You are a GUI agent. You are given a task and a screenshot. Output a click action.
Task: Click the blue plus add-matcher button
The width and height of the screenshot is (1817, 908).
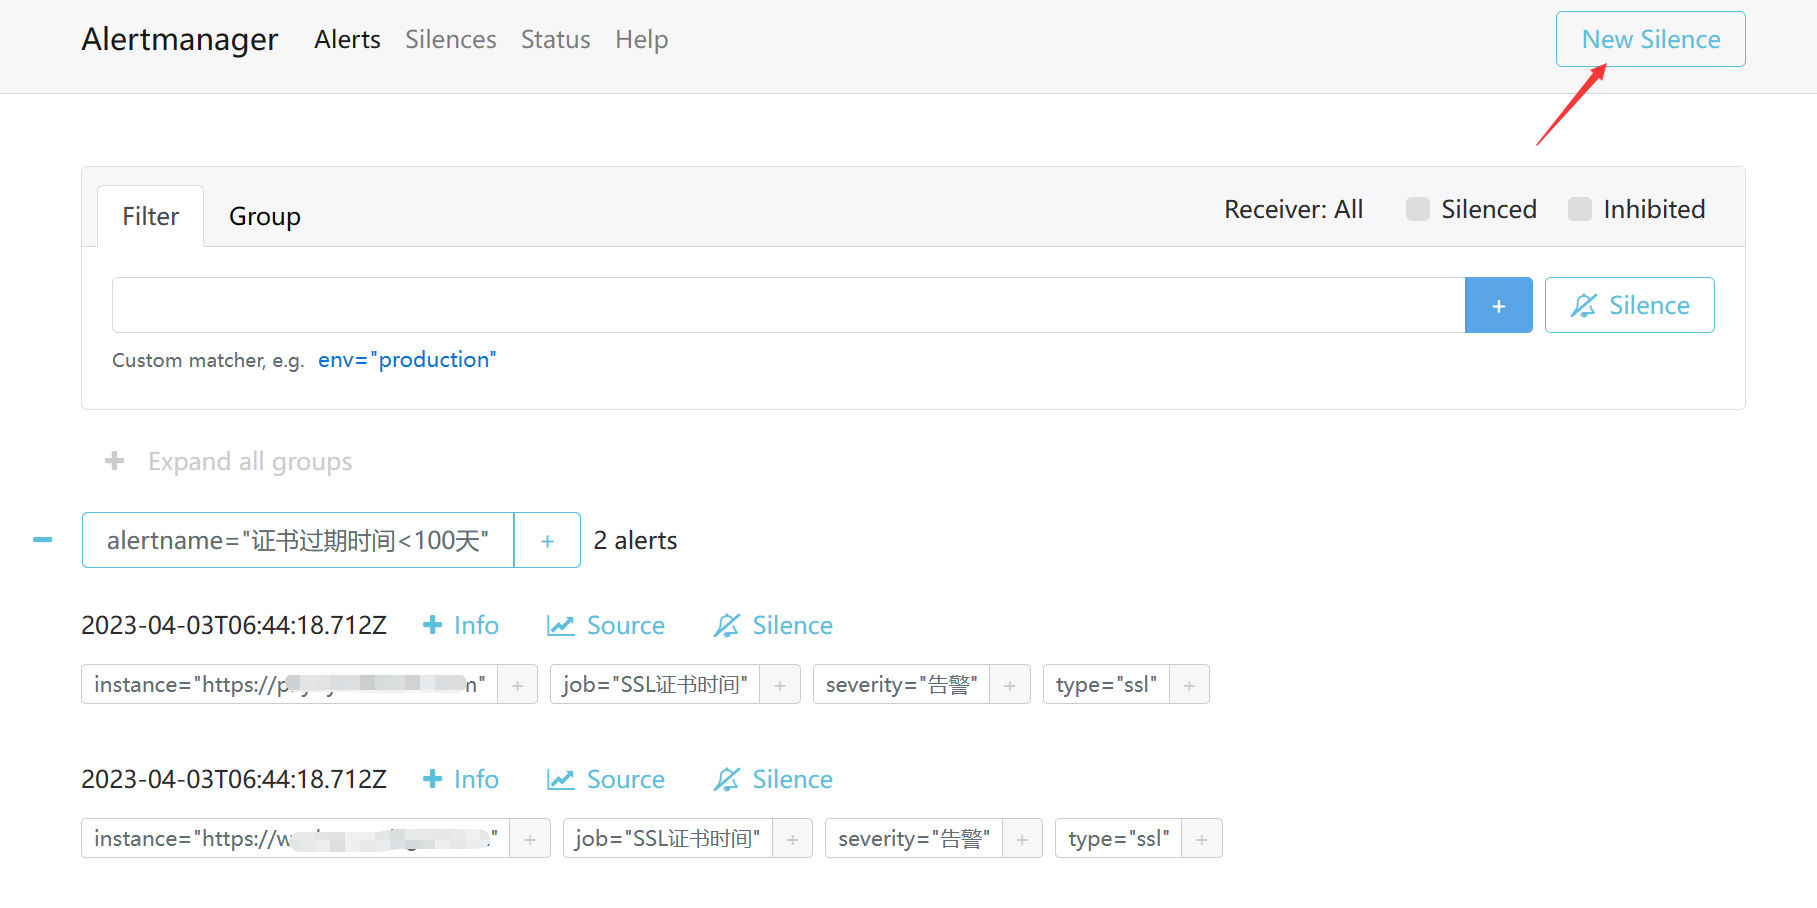pyautogui.click(x=1498, y=305)
